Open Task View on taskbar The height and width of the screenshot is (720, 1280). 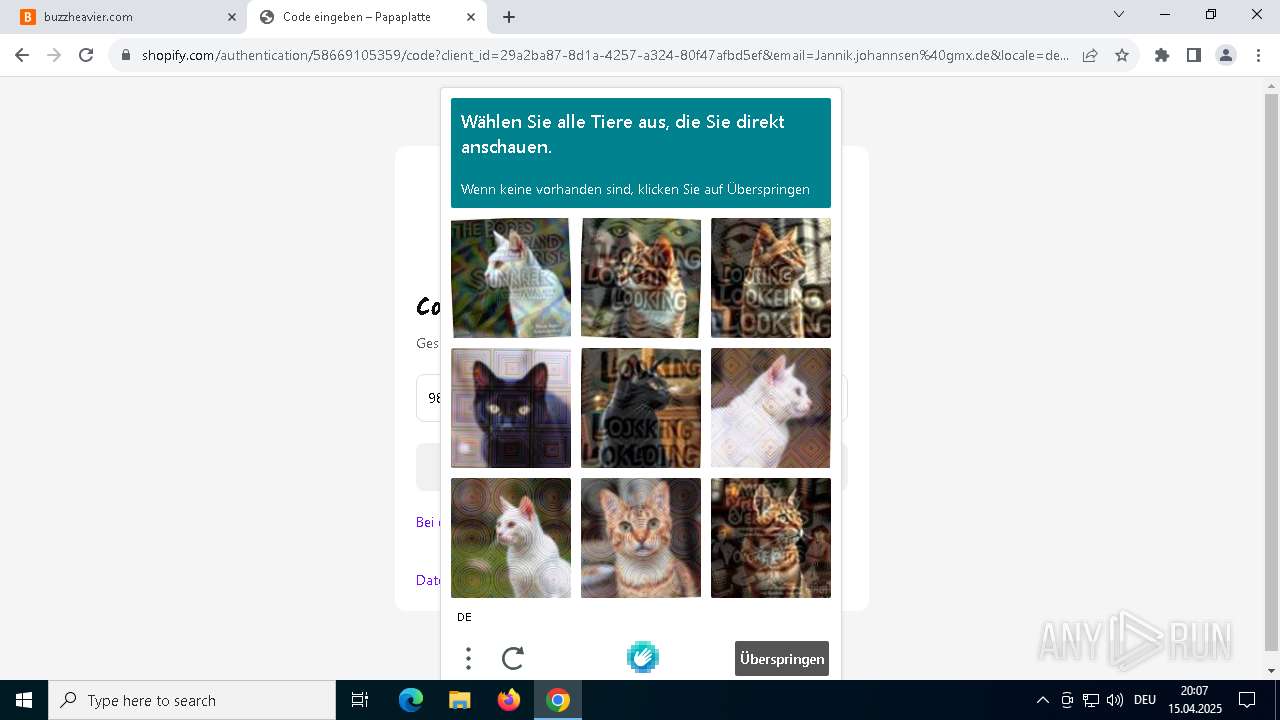pos(360,700)
